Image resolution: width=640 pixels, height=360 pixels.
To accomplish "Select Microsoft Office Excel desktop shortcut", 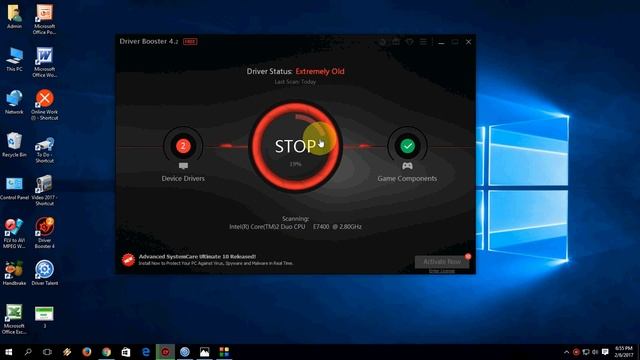I will pos(14,319).
